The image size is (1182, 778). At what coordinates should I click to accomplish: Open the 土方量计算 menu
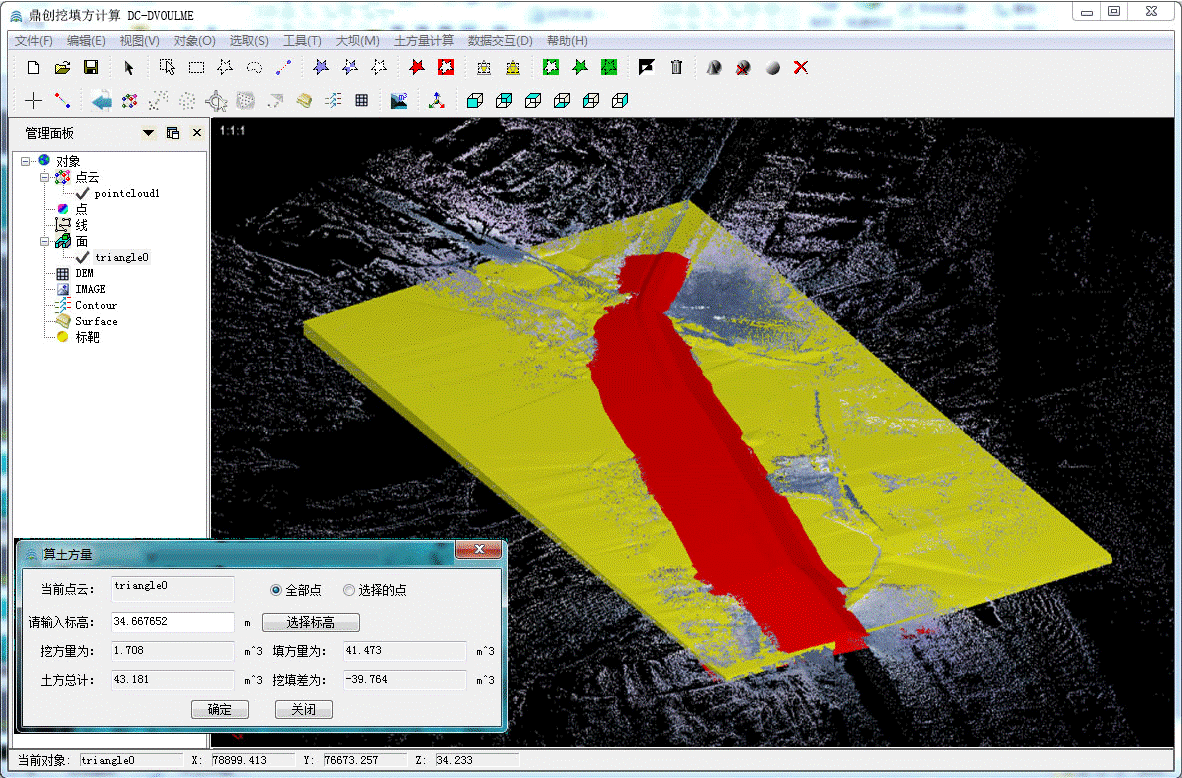424,41
